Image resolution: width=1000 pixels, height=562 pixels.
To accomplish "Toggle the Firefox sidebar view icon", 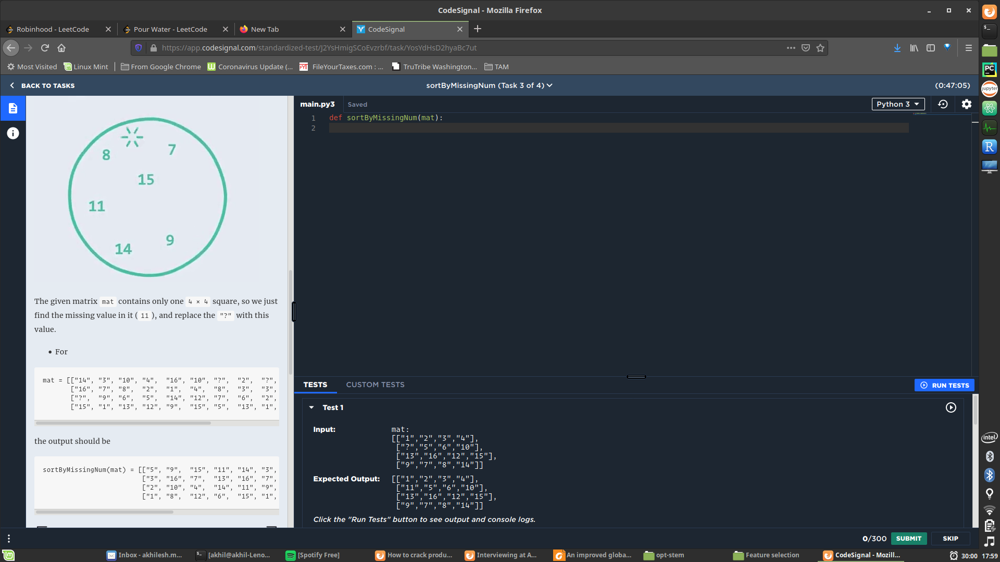I will [x=930, y=48].
